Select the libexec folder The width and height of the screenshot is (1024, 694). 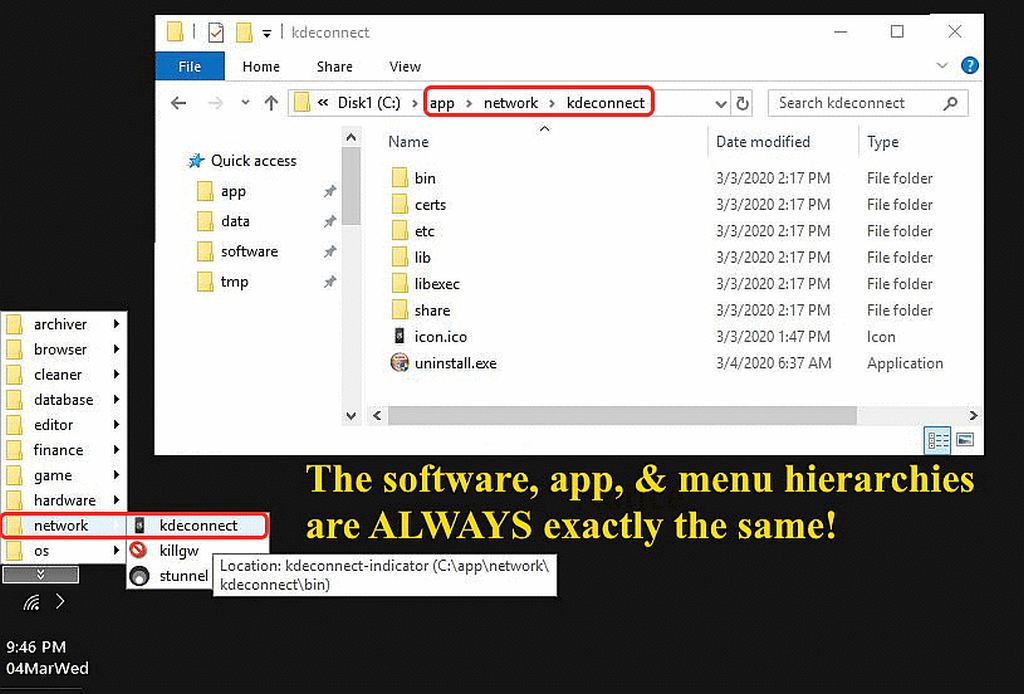pyautogui.click(x=436, y=284)
